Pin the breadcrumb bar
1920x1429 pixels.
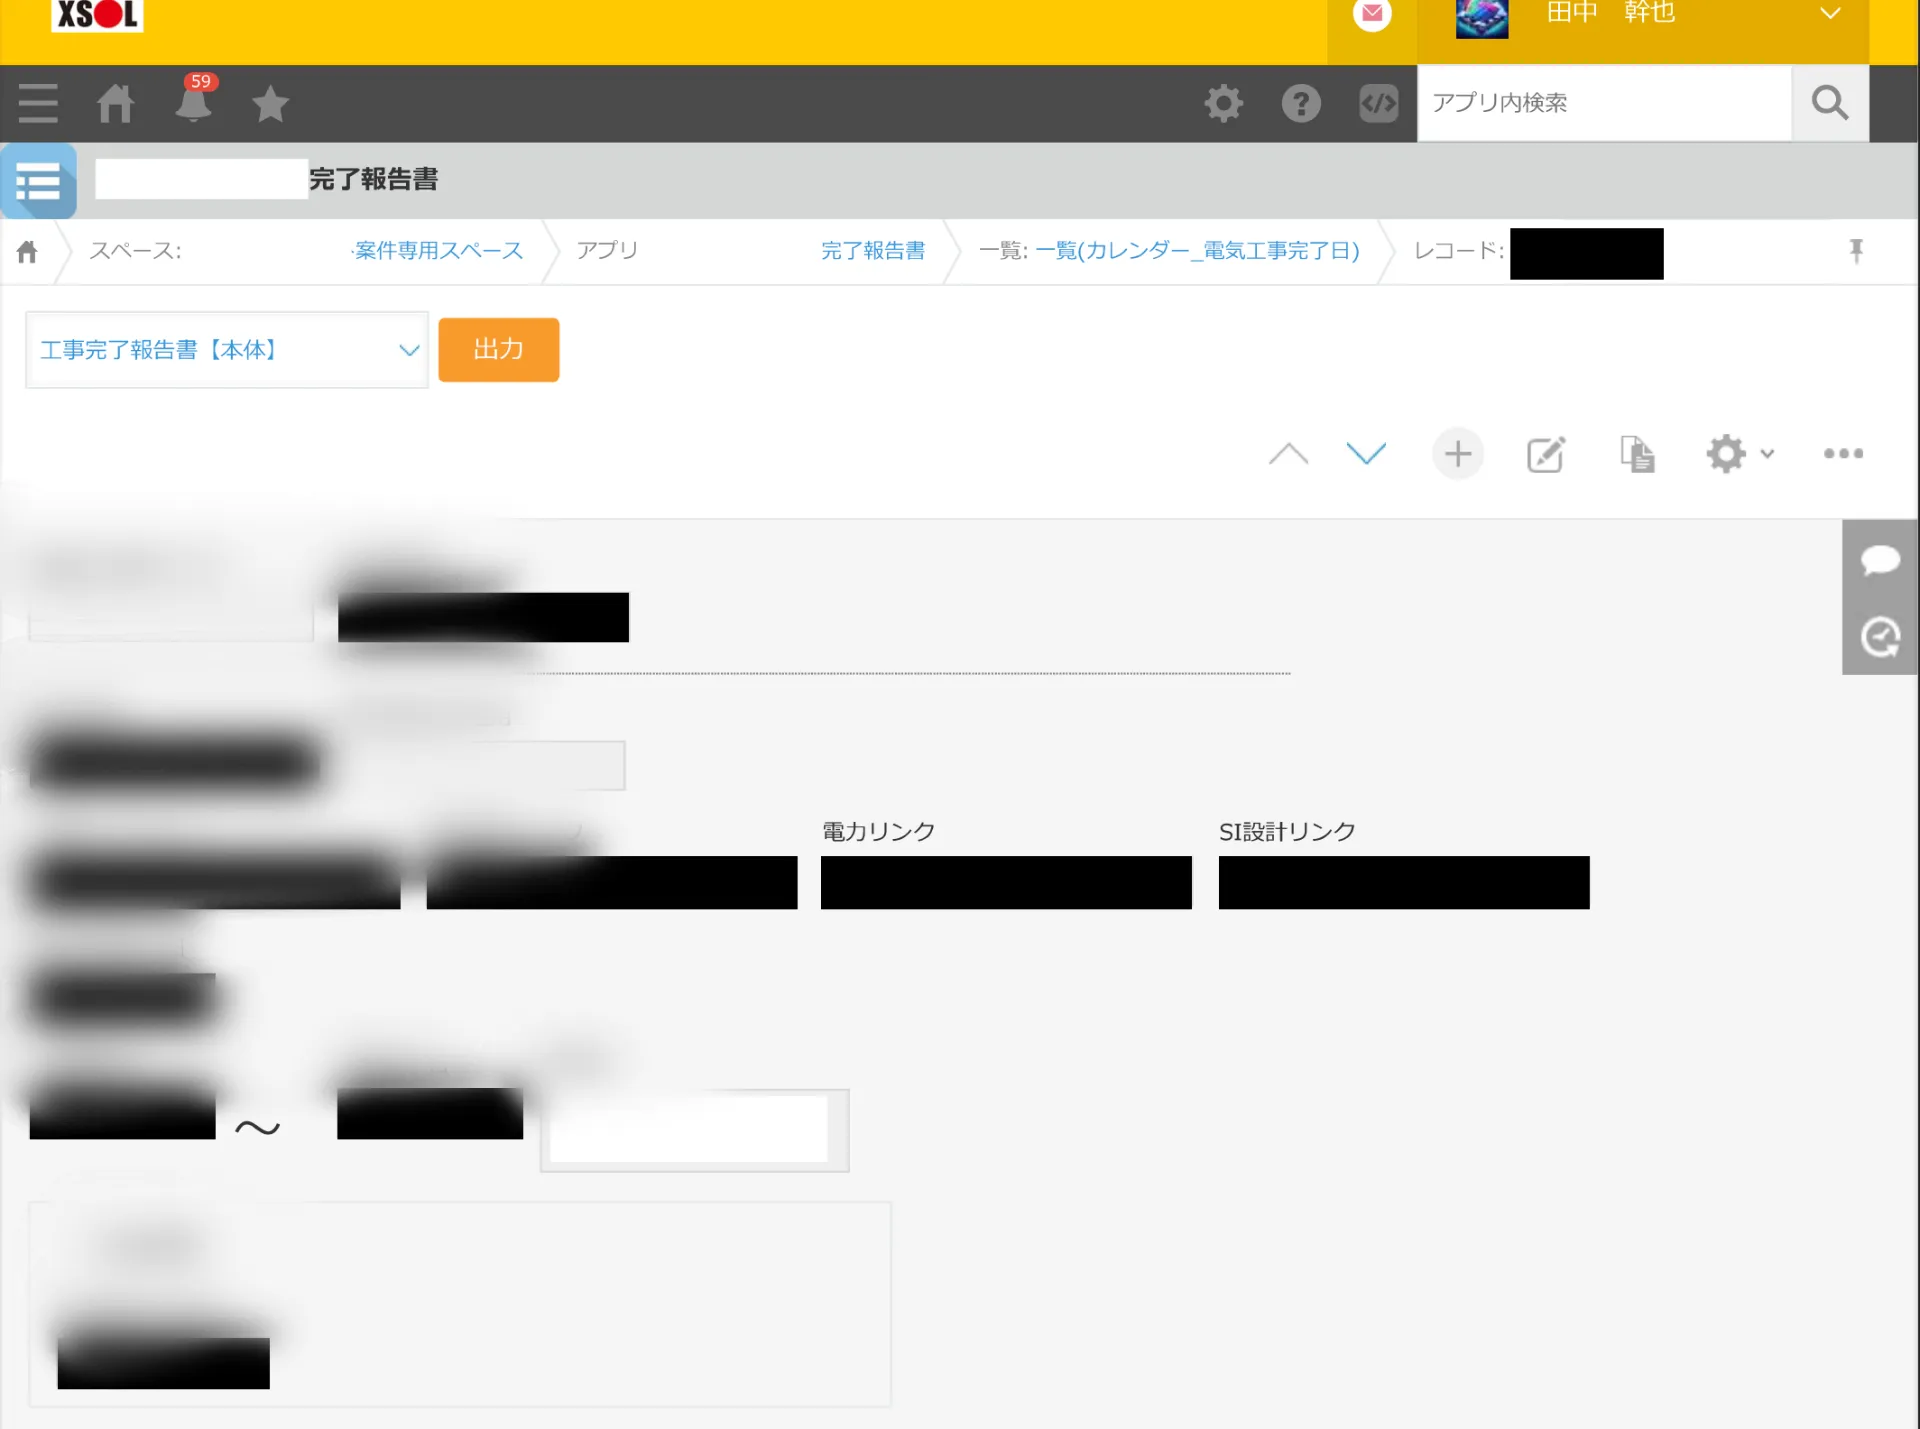tap(1856, 250)
